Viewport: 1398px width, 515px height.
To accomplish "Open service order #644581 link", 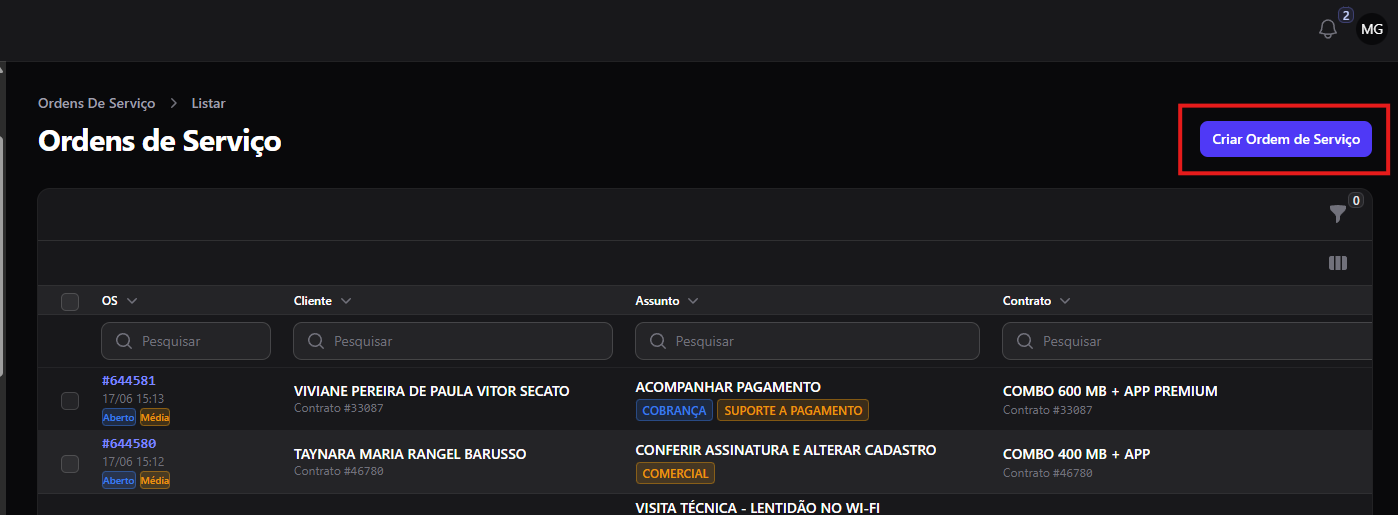I will coord(129,381).
